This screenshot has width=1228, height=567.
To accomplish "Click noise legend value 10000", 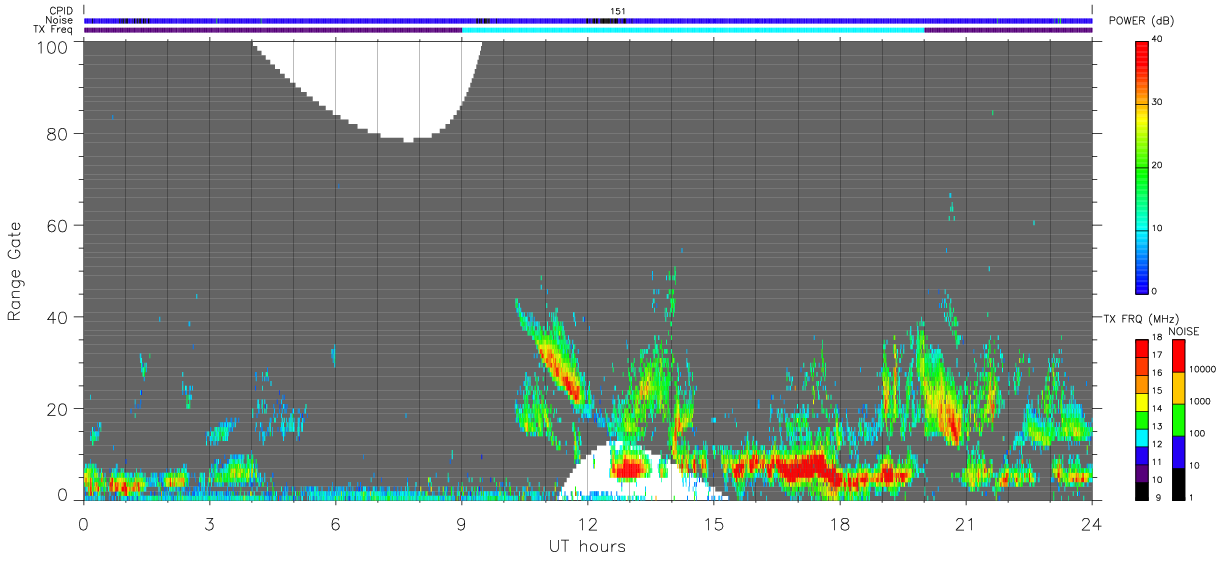I will tap(1204, 370).
